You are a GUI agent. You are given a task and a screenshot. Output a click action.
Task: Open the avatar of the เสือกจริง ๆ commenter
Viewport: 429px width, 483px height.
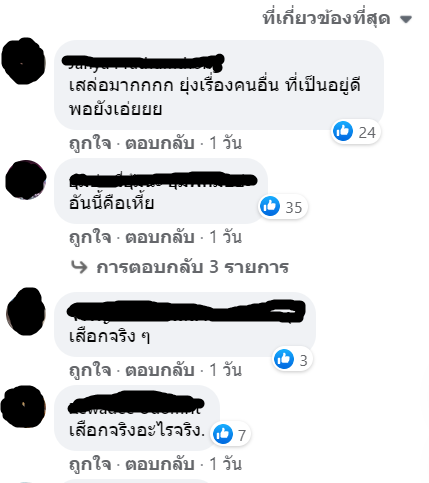click(26, 311)
